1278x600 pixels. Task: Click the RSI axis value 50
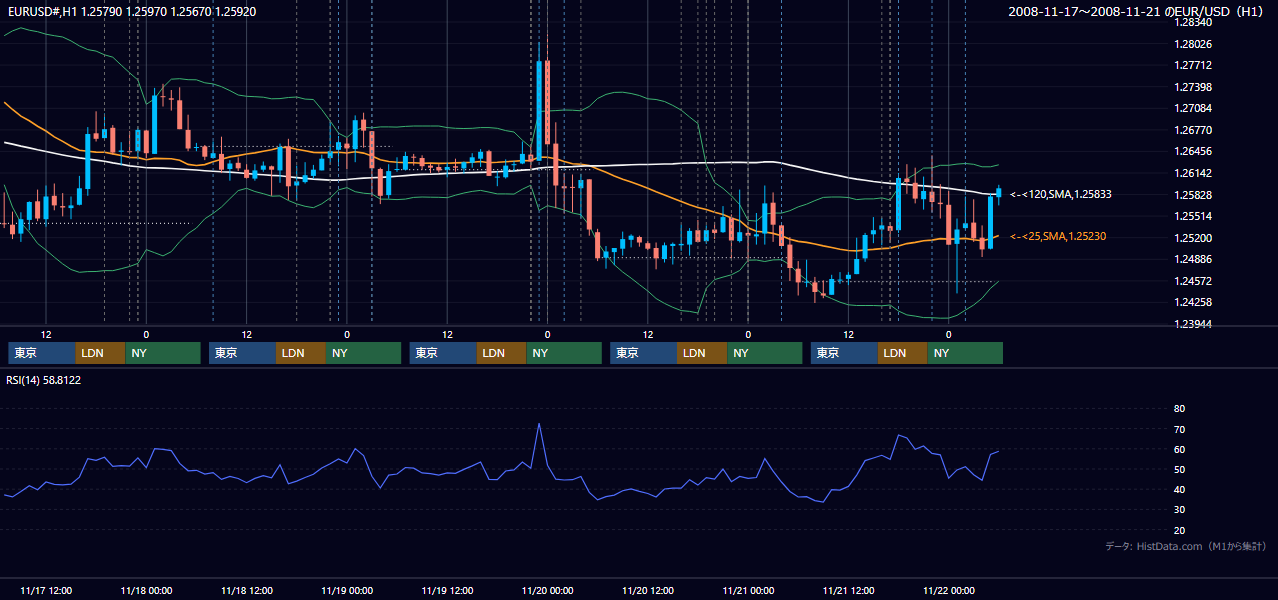tap(1179, 470)
